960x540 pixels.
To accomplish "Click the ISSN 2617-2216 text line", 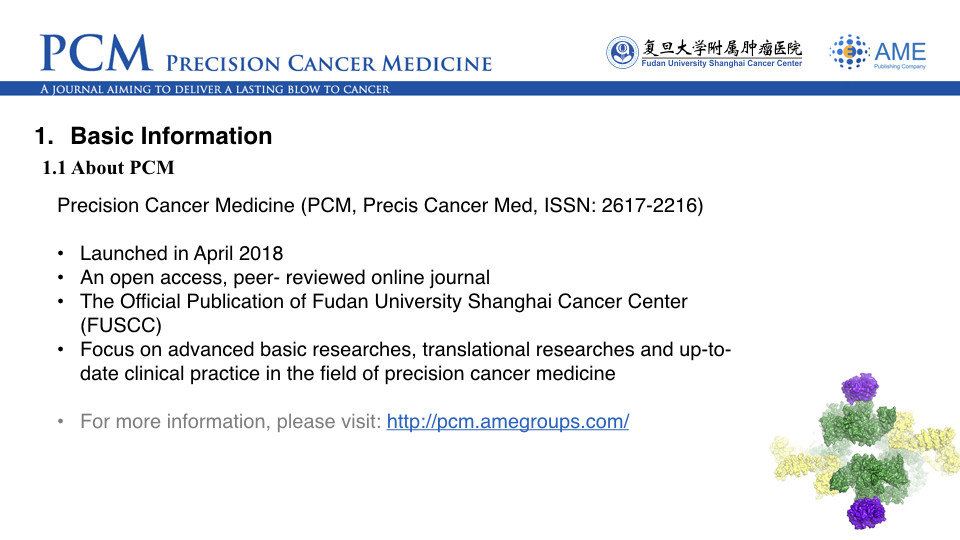I will click(380, 205).
